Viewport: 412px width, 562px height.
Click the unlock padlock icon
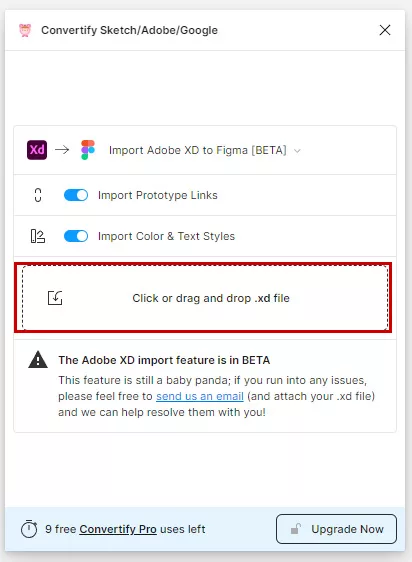pos(295,529)
